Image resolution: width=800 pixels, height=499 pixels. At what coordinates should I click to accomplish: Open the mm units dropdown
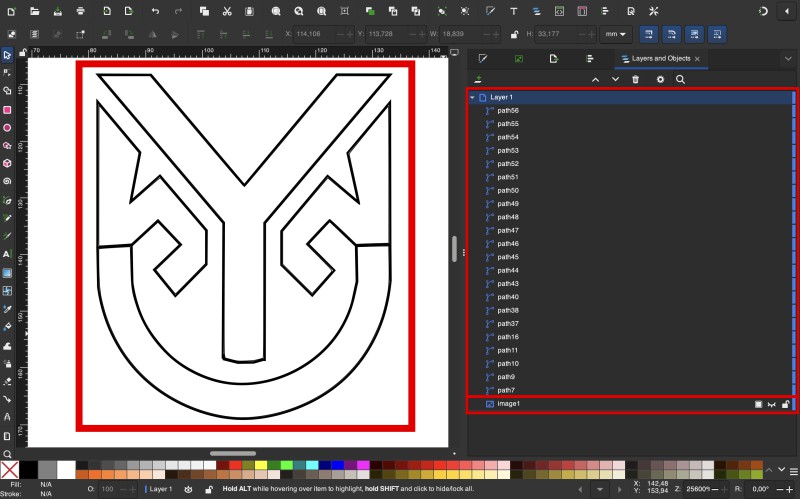615,34
